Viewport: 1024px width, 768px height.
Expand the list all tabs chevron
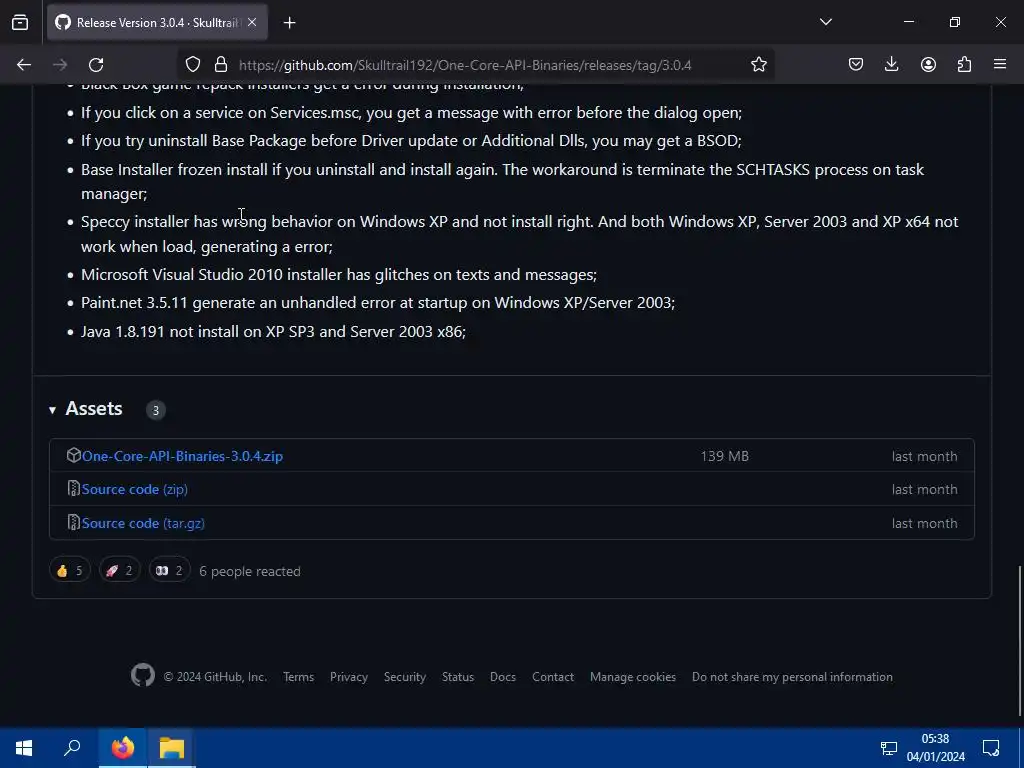(825, 22)
